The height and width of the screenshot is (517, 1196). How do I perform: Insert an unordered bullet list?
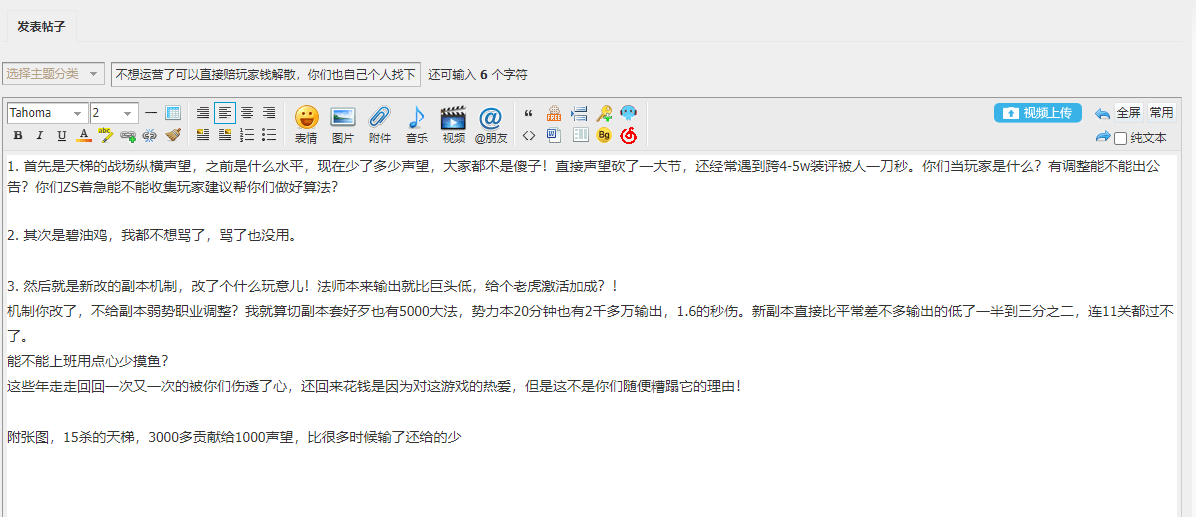coord(269,136)
